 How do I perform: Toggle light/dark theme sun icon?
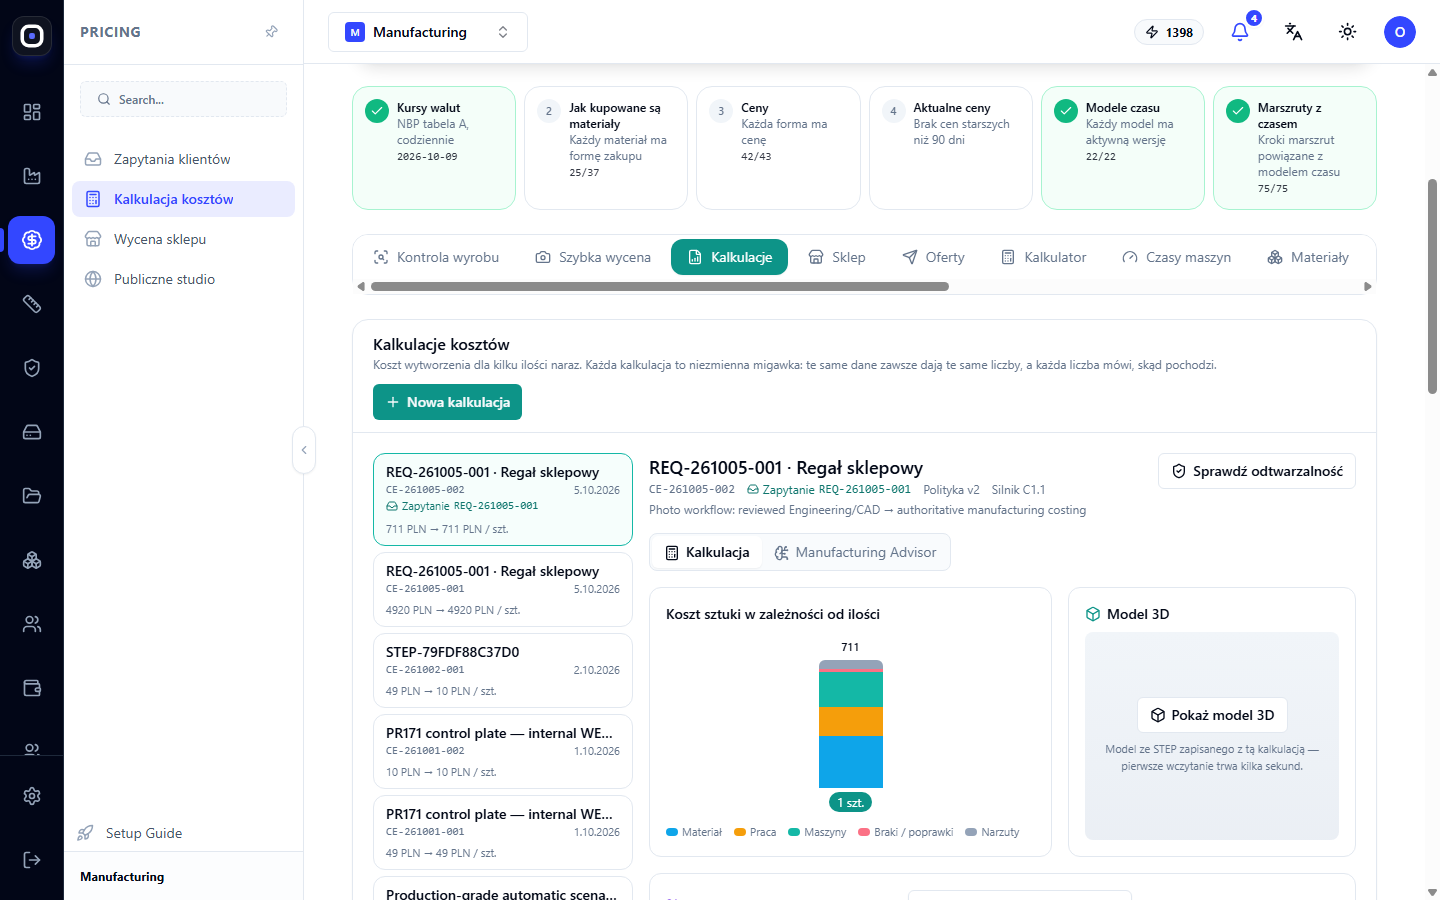(1348, 32)
